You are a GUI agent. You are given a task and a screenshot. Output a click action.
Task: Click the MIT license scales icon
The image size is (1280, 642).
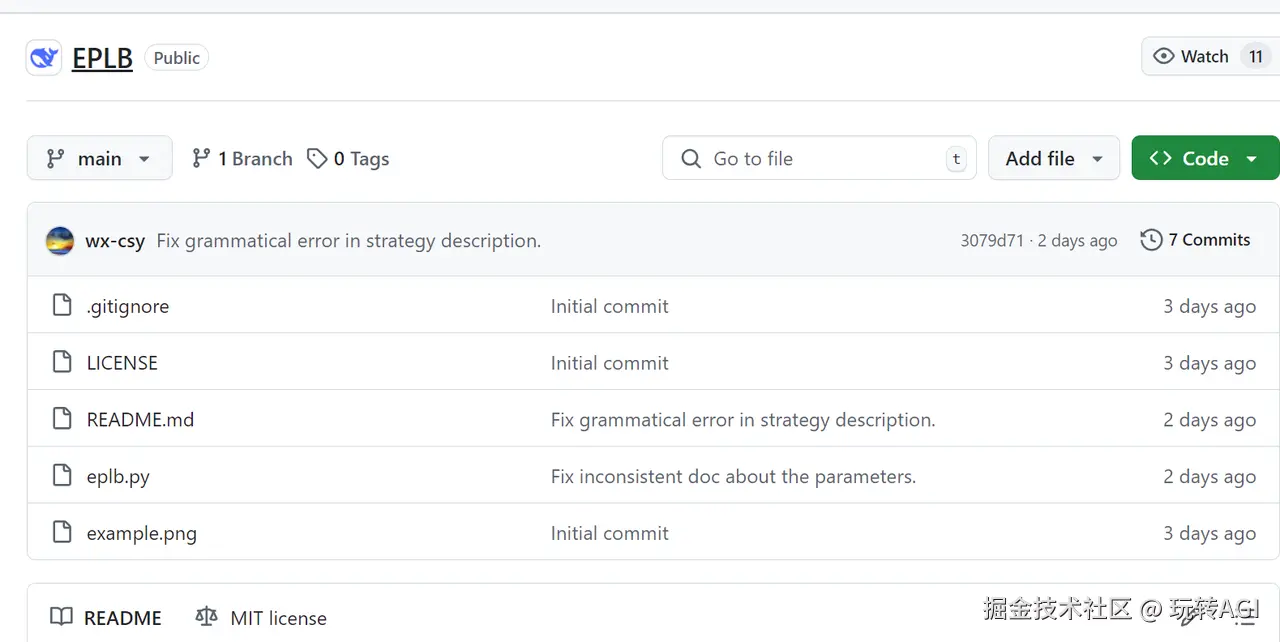coord(207,617)
